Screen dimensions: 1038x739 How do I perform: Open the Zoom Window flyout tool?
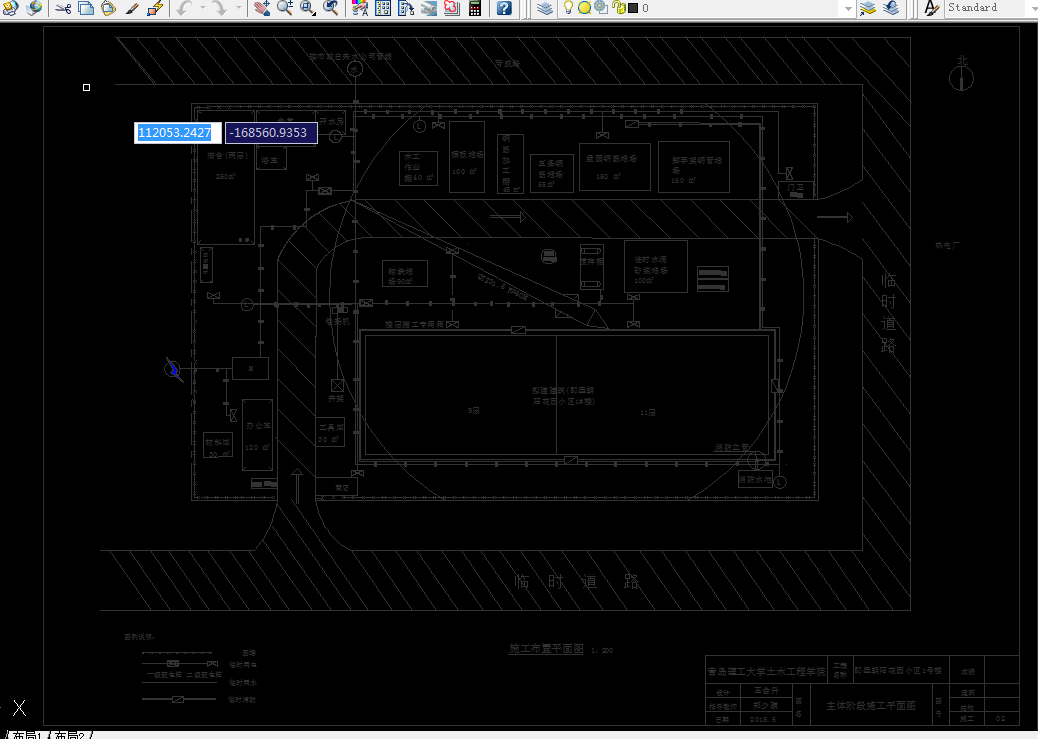click(x=308, y=8)
